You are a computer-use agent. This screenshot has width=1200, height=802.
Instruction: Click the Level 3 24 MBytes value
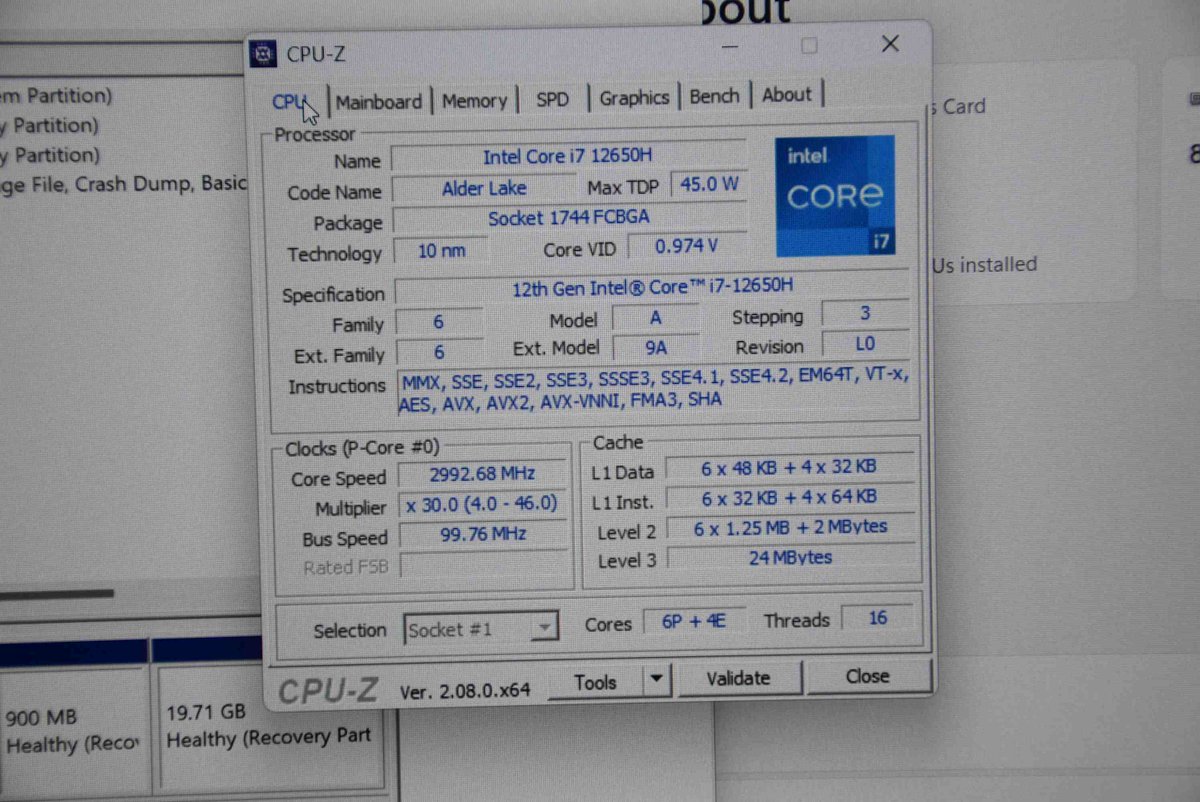coord(791,558)
